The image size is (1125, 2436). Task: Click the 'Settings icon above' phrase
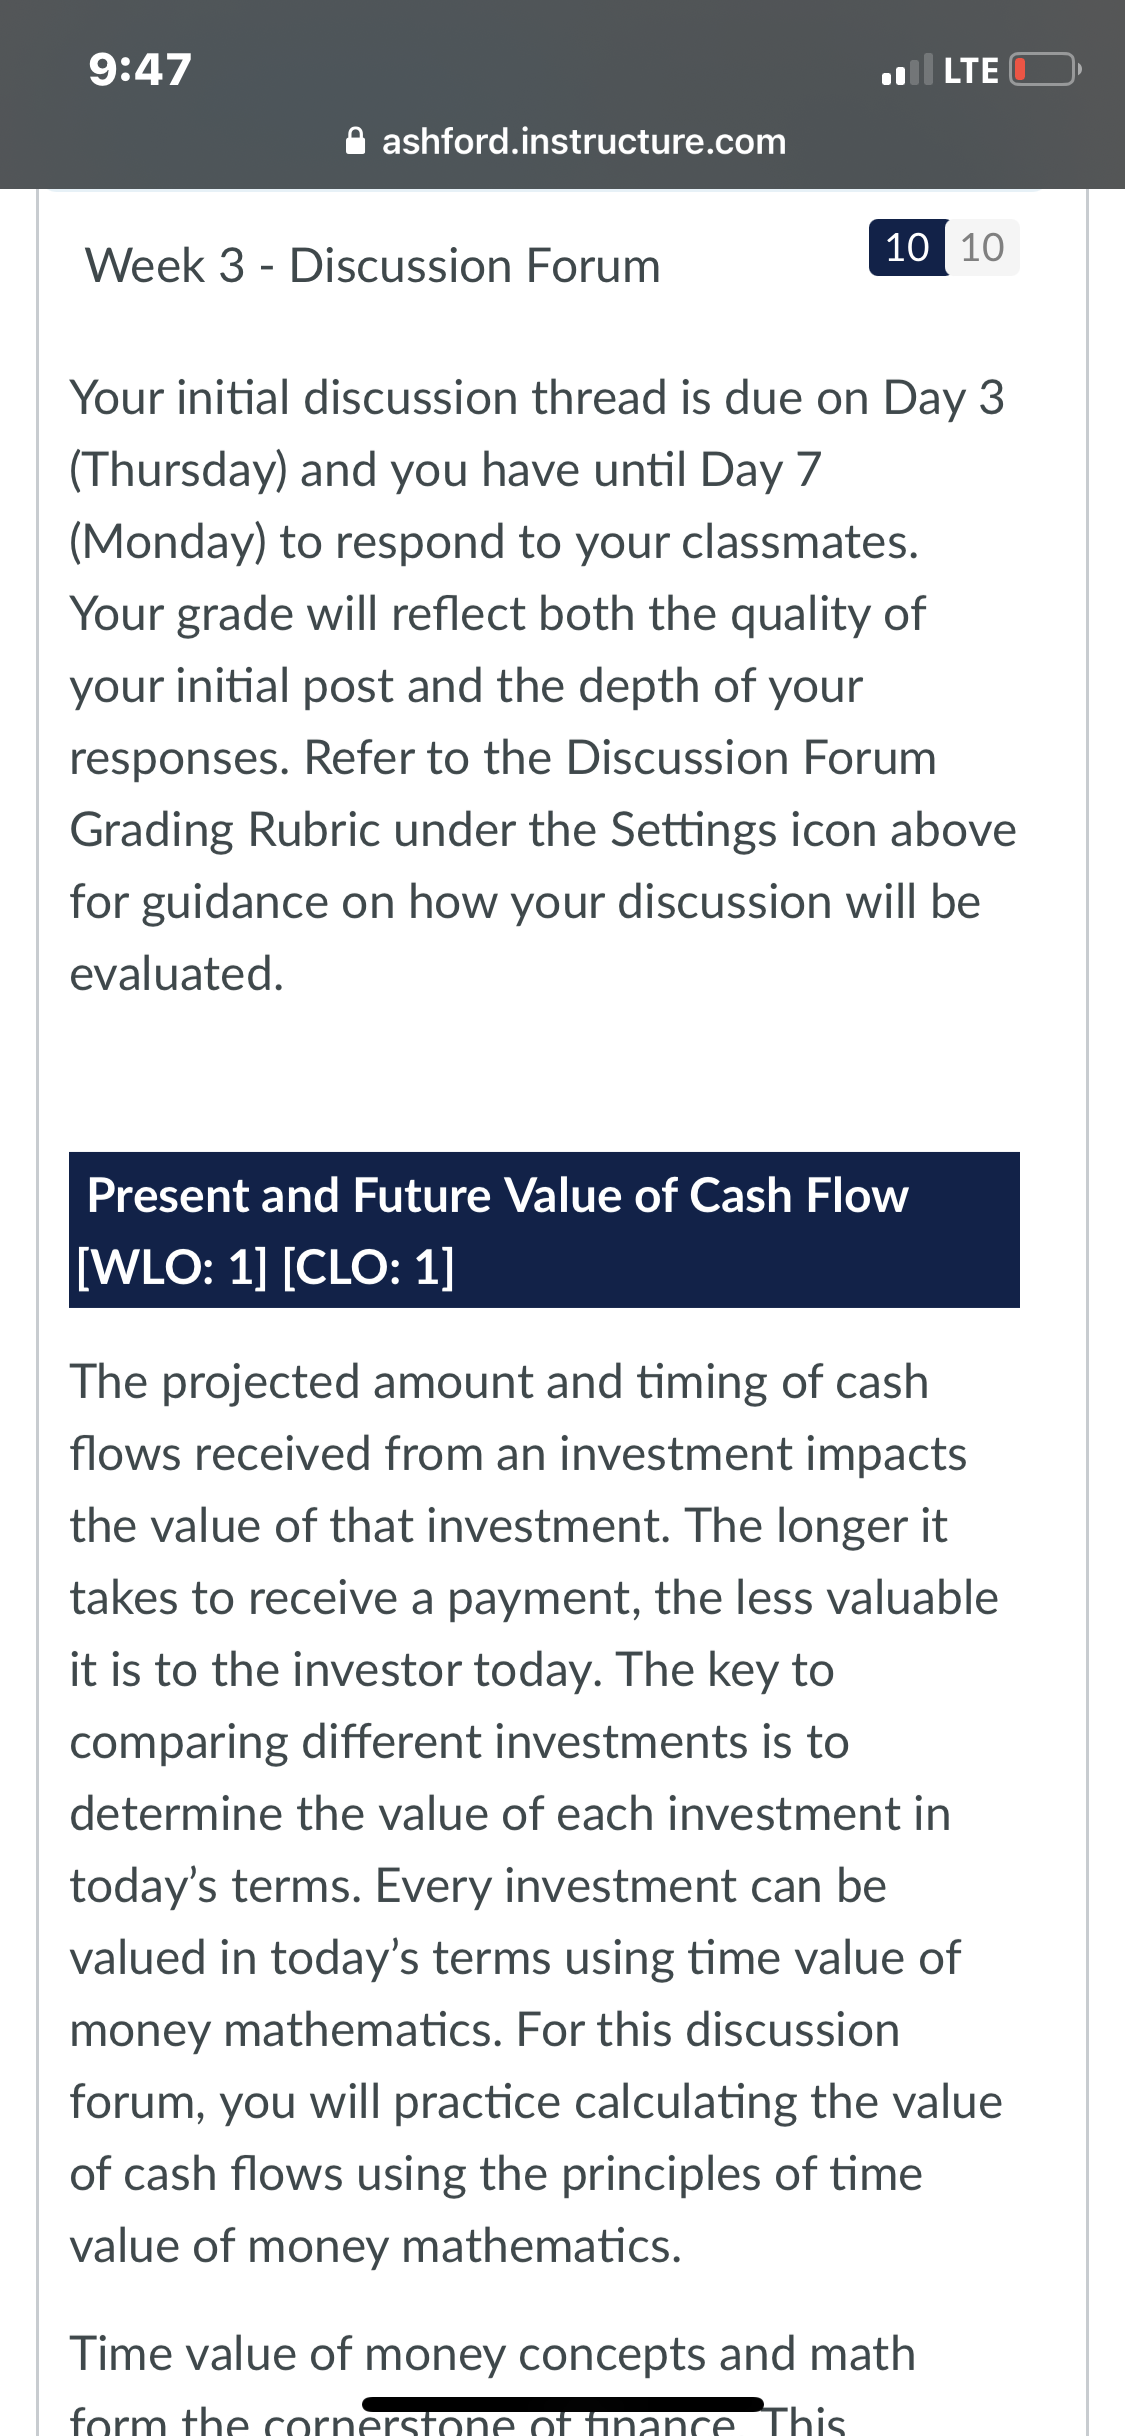coord(813,830)
